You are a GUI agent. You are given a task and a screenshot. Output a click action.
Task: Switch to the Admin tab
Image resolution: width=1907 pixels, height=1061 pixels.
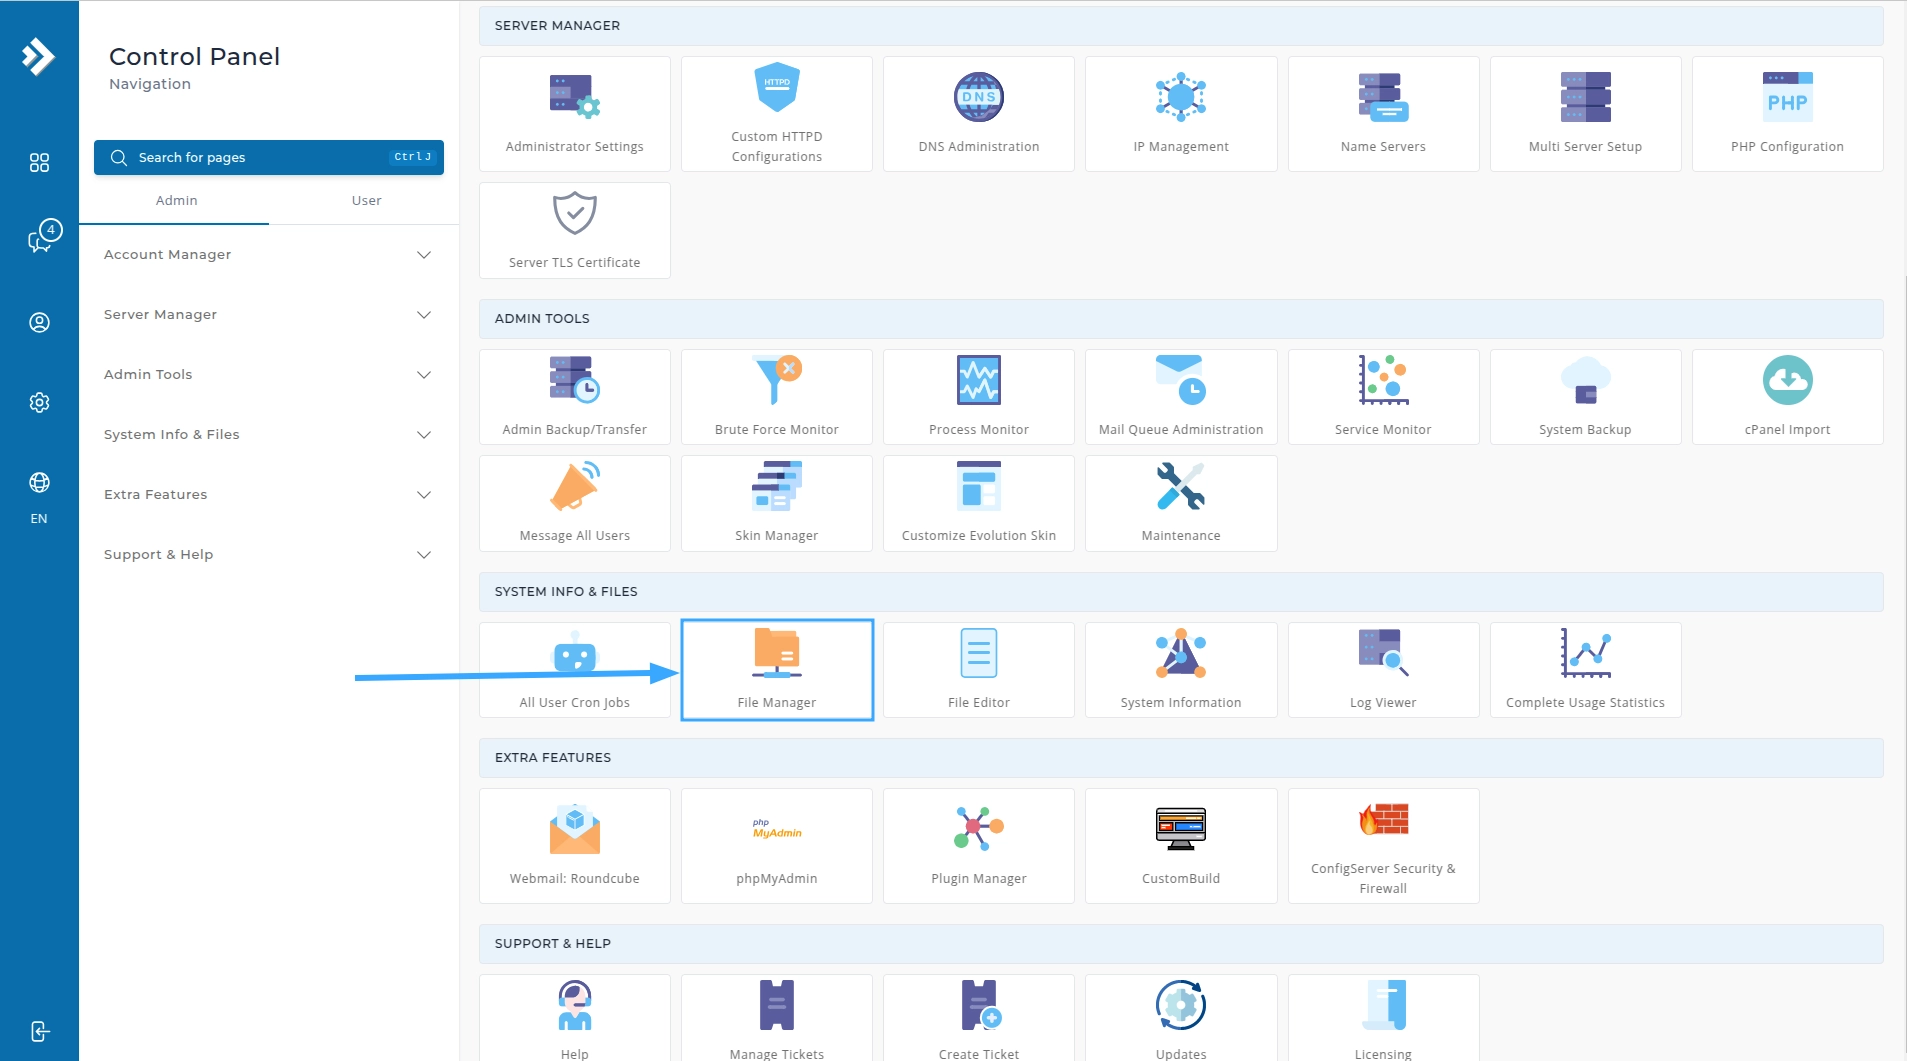176,200
